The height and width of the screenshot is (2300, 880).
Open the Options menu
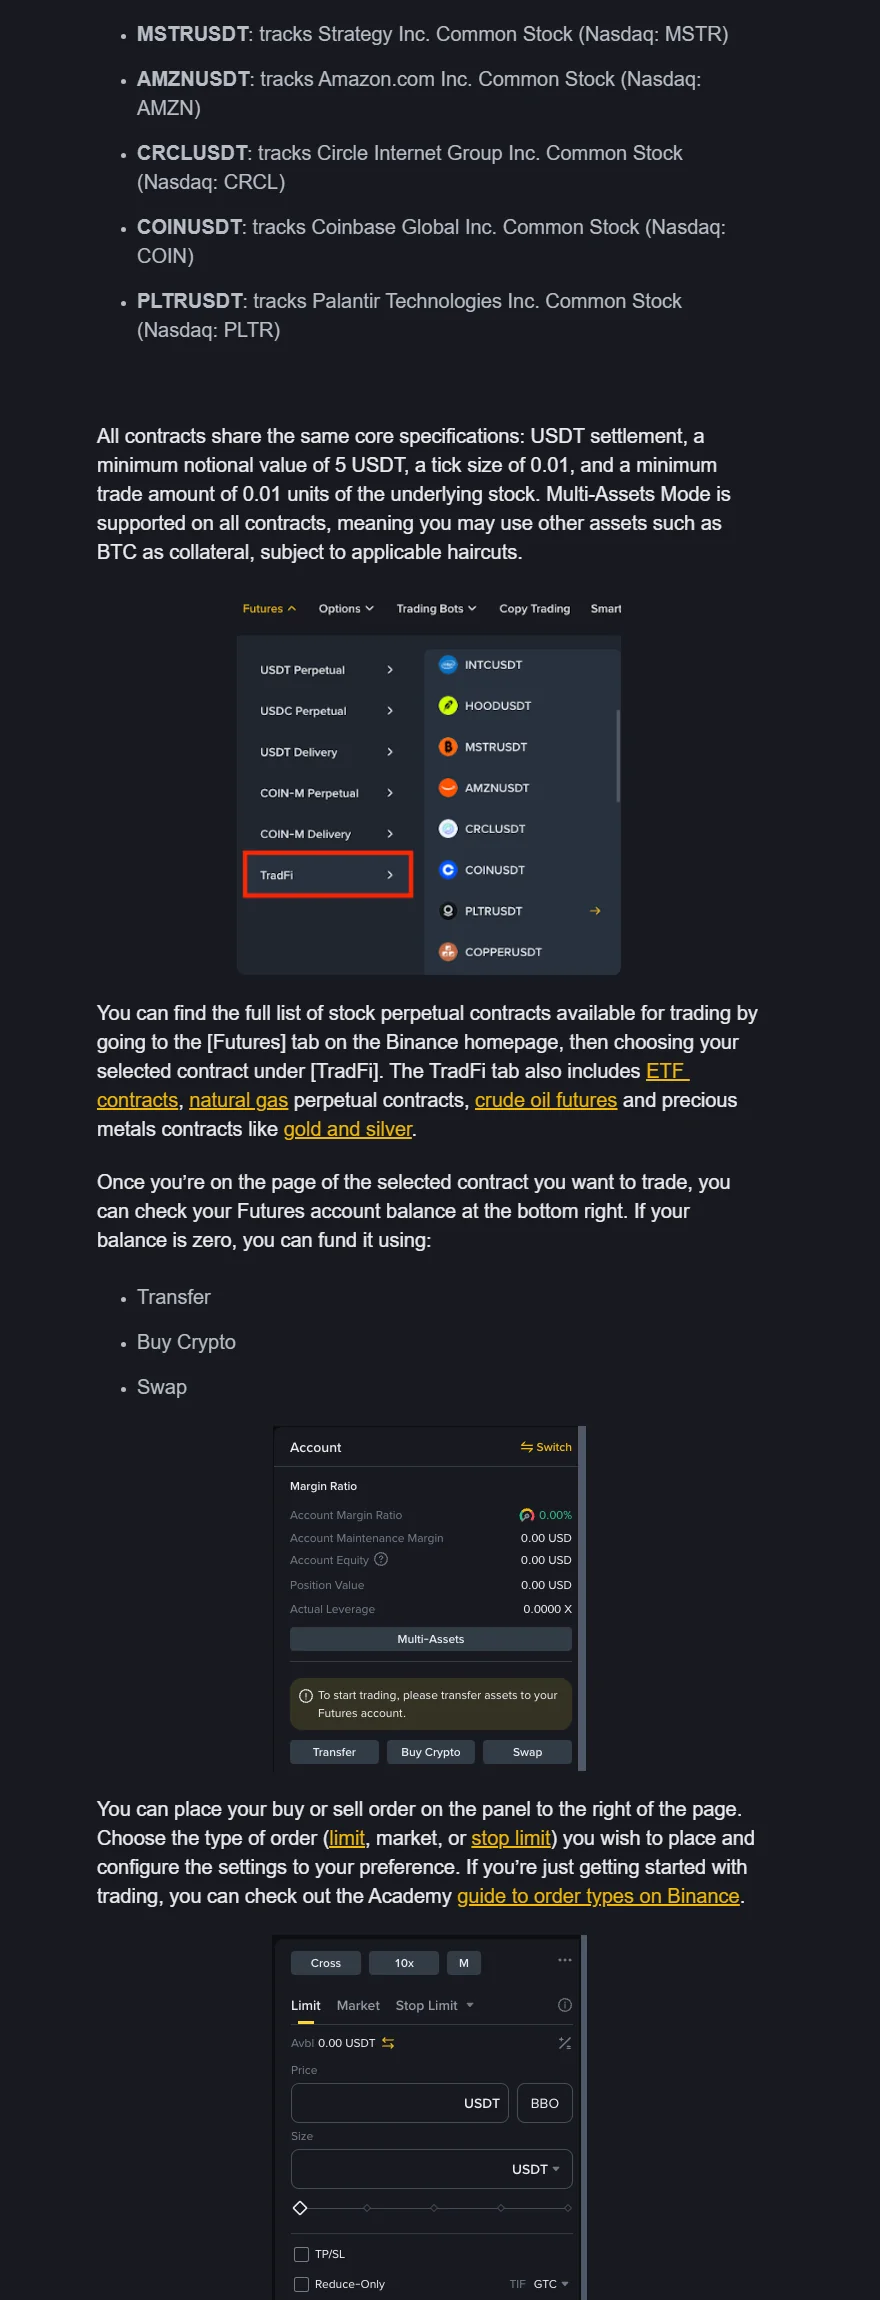[x=346, y=608]
